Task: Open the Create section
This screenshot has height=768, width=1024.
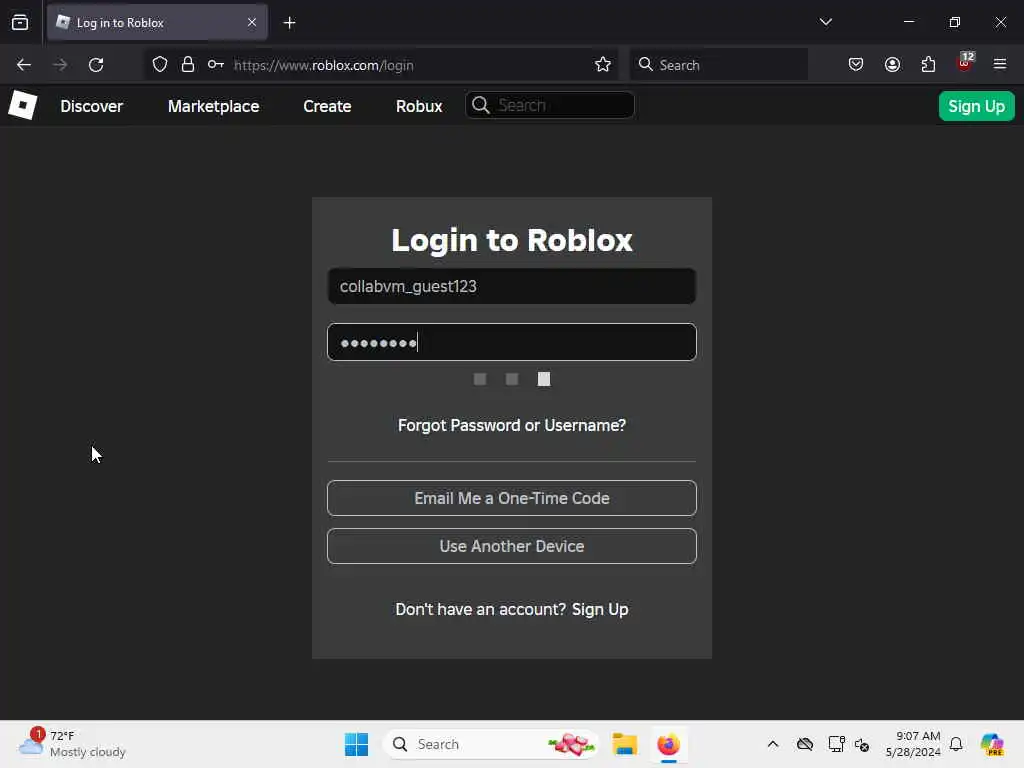Action: coord(327,106)
